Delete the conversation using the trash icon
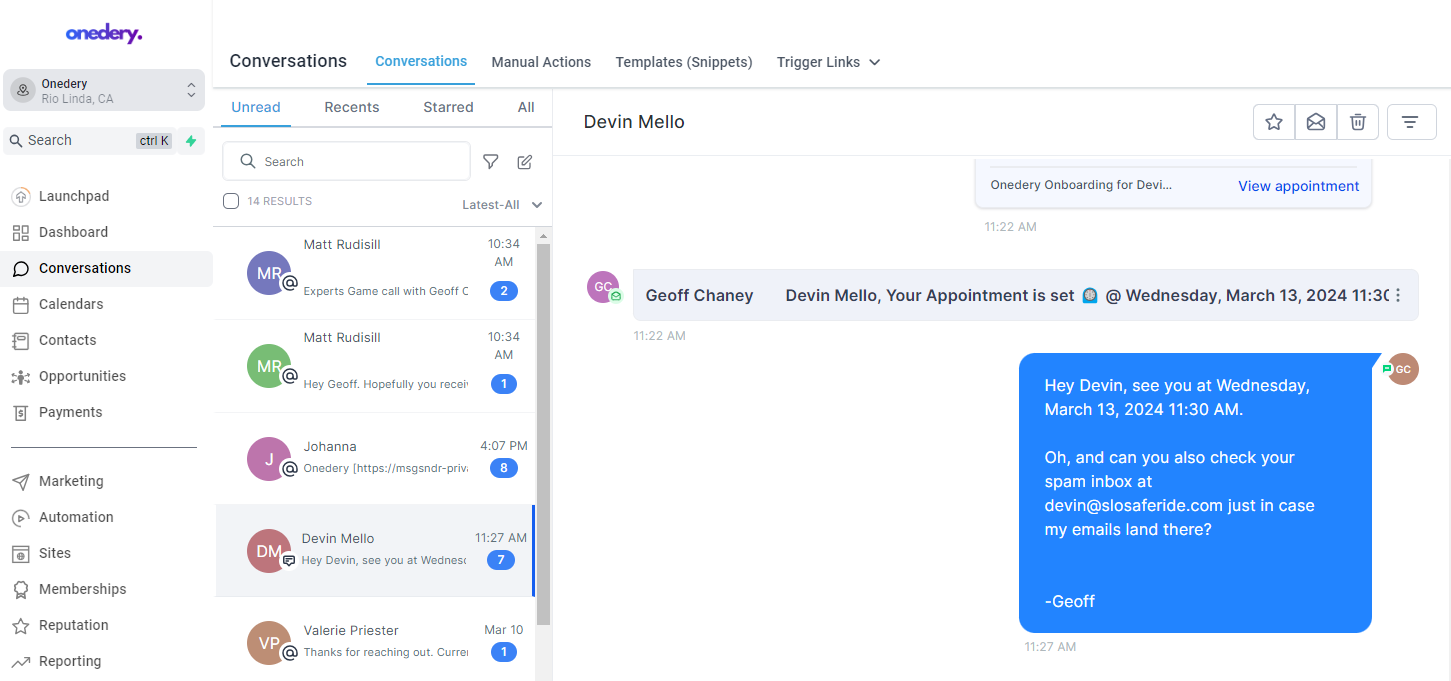1451x681 pixels. pyautogui.click(x=1357, y=121)
